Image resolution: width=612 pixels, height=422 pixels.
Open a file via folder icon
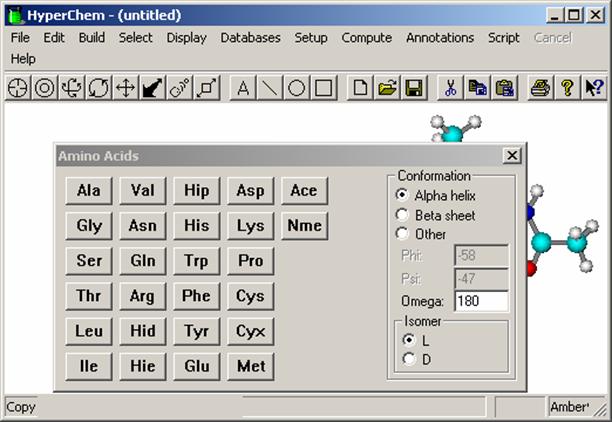point(387,88)
